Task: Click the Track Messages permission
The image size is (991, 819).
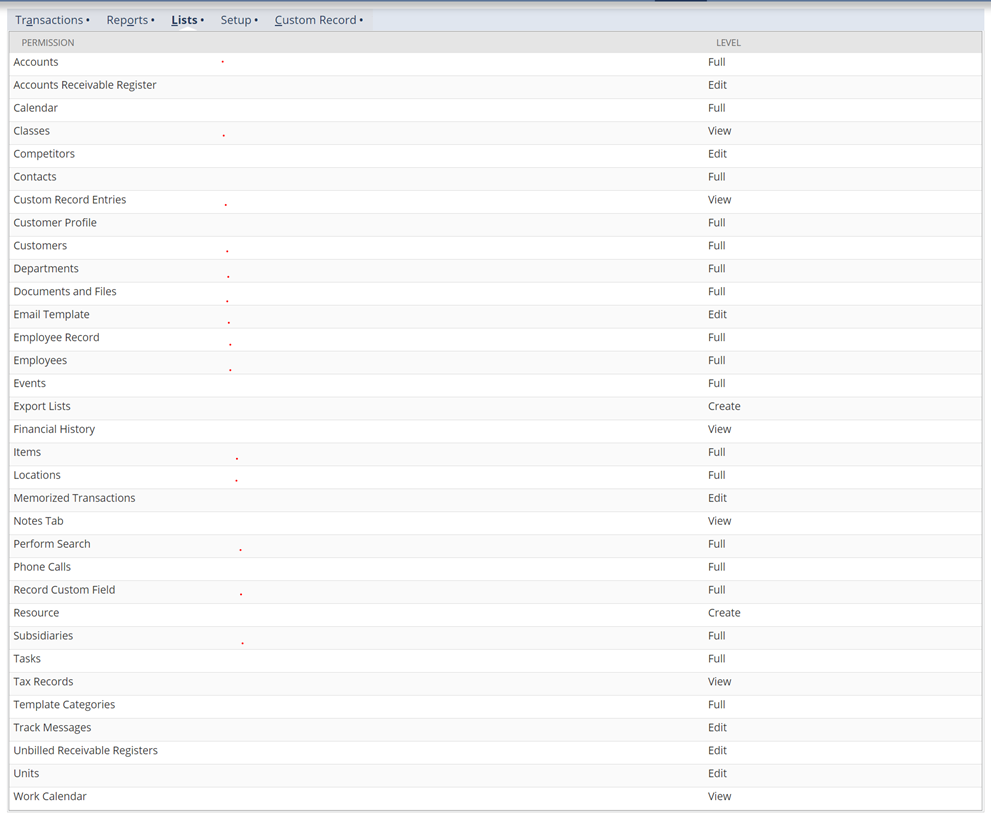Action: click(x=52, y=727)
